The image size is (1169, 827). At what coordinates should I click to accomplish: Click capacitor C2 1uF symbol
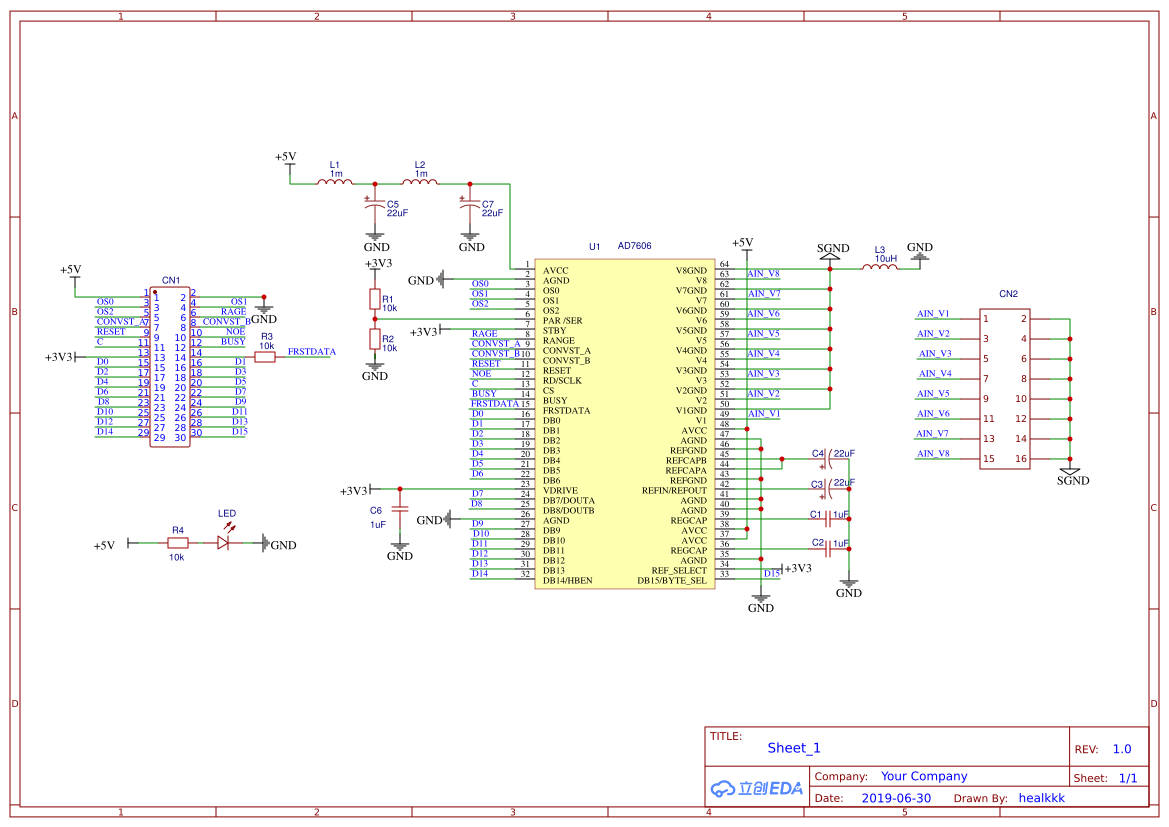click(829, 548)
